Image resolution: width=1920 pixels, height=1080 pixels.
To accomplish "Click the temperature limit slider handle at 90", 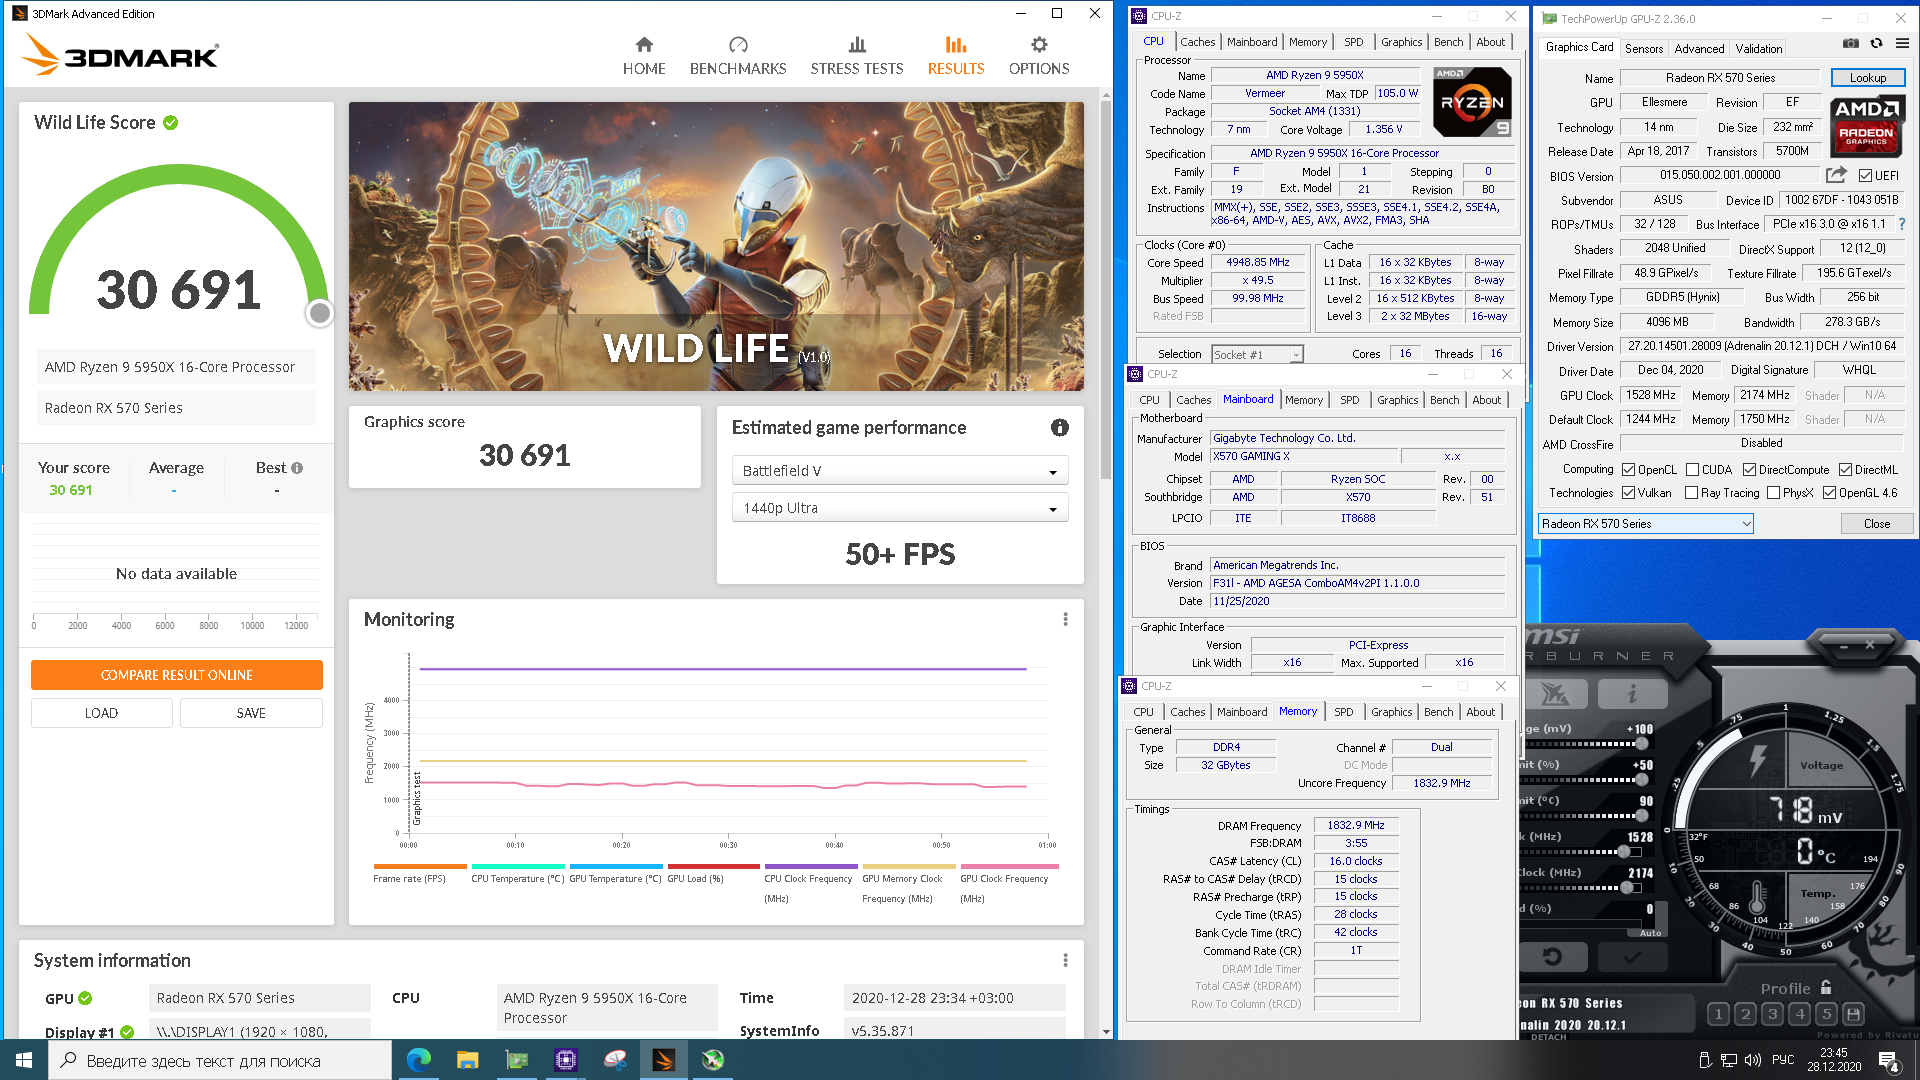I will pos(1641,815).
